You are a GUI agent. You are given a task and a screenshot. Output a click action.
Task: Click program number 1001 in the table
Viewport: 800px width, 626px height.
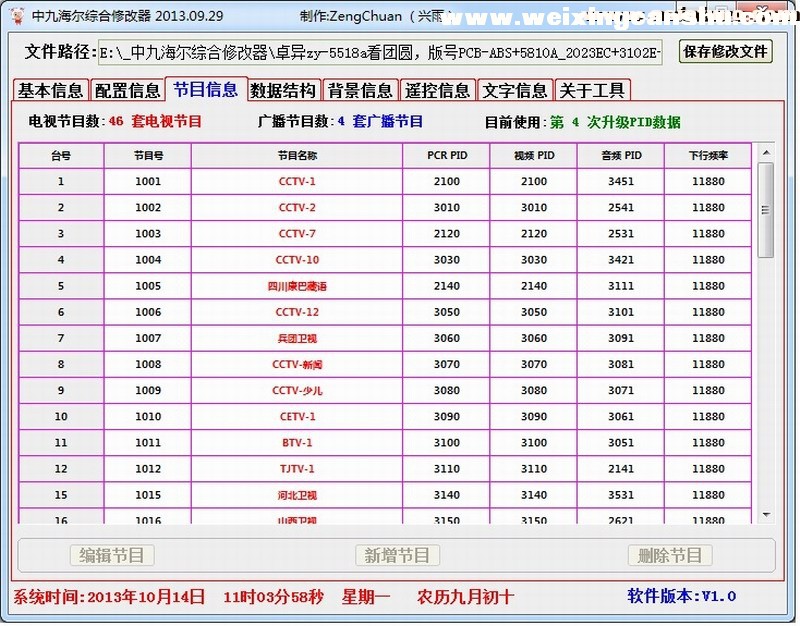(148, 182)
